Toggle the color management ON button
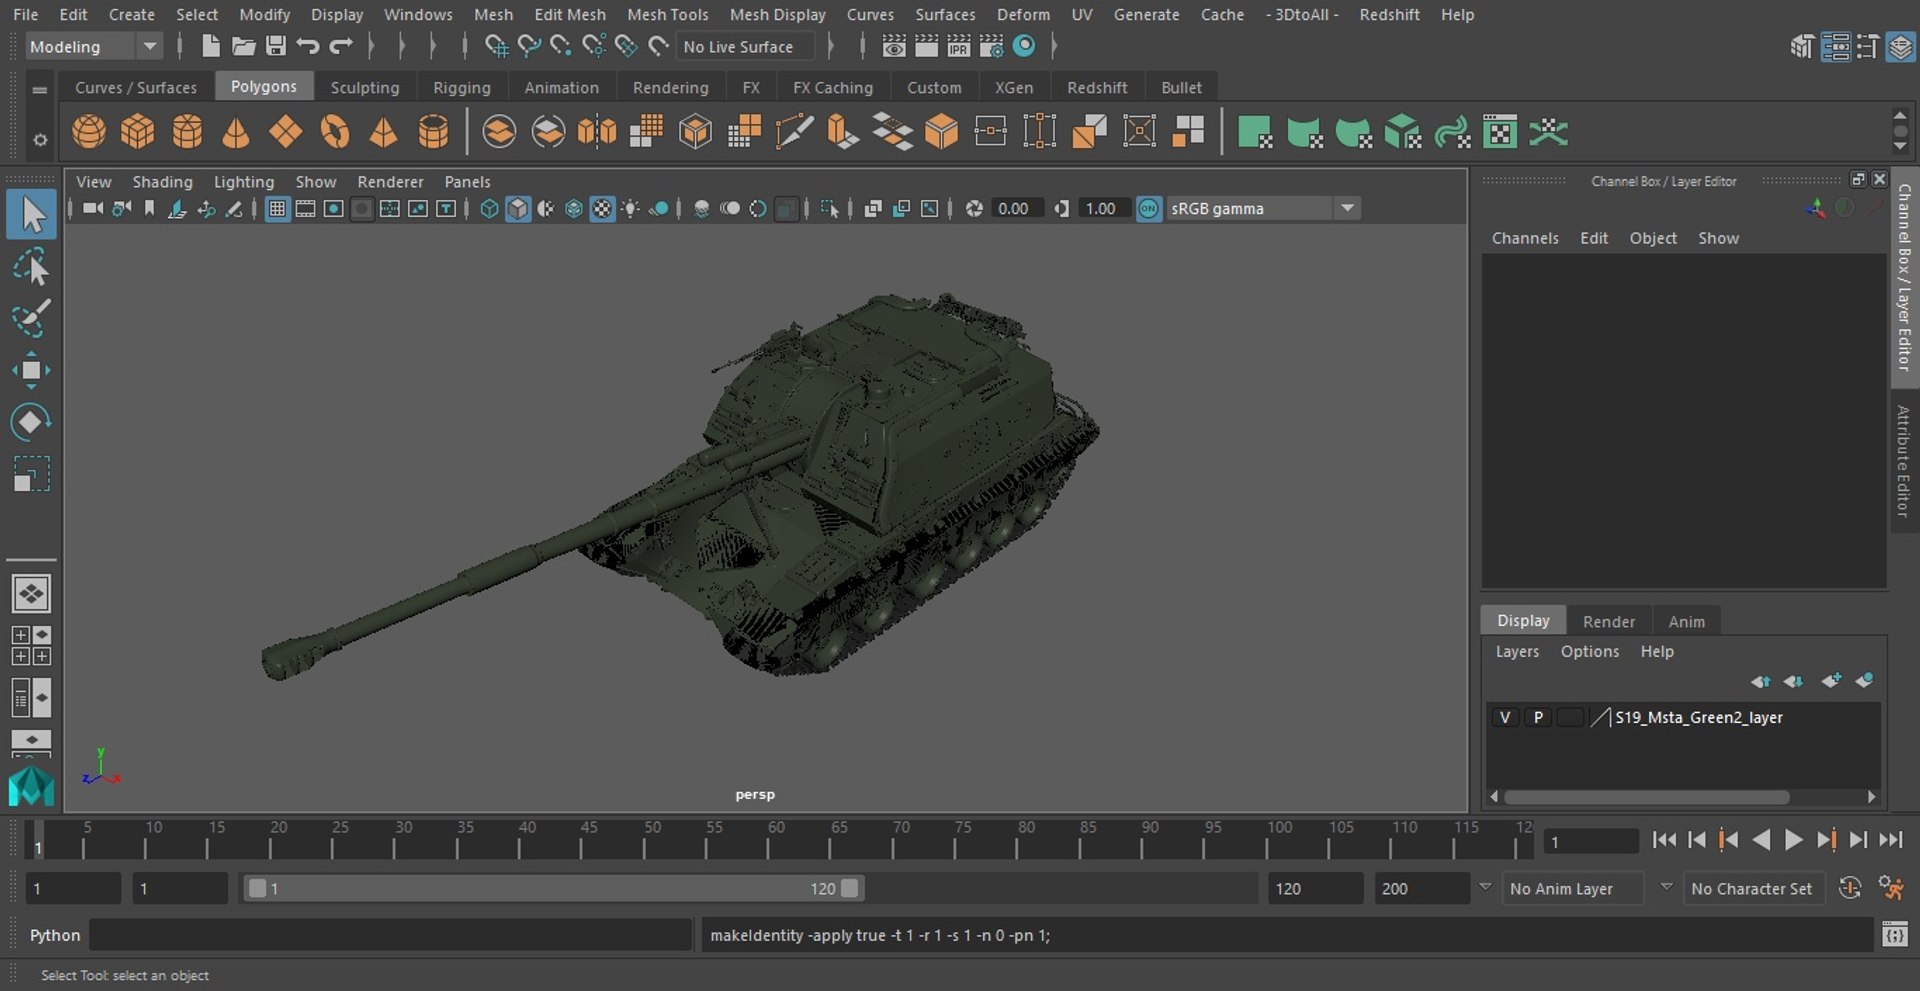1920x991 pixels. (x=1149, y=209)
